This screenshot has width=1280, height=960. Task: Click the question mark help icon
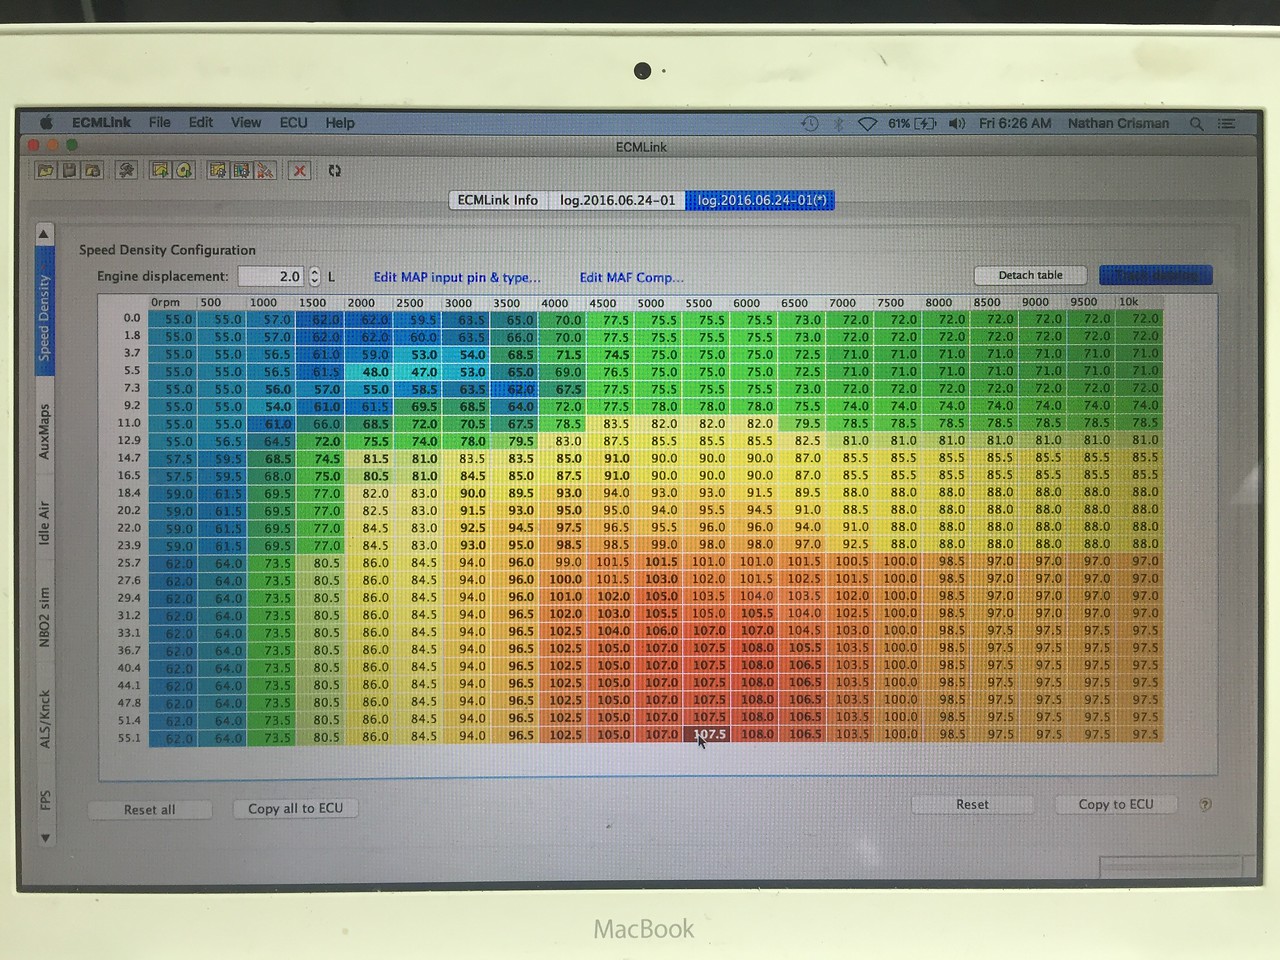click(1205, 804)
